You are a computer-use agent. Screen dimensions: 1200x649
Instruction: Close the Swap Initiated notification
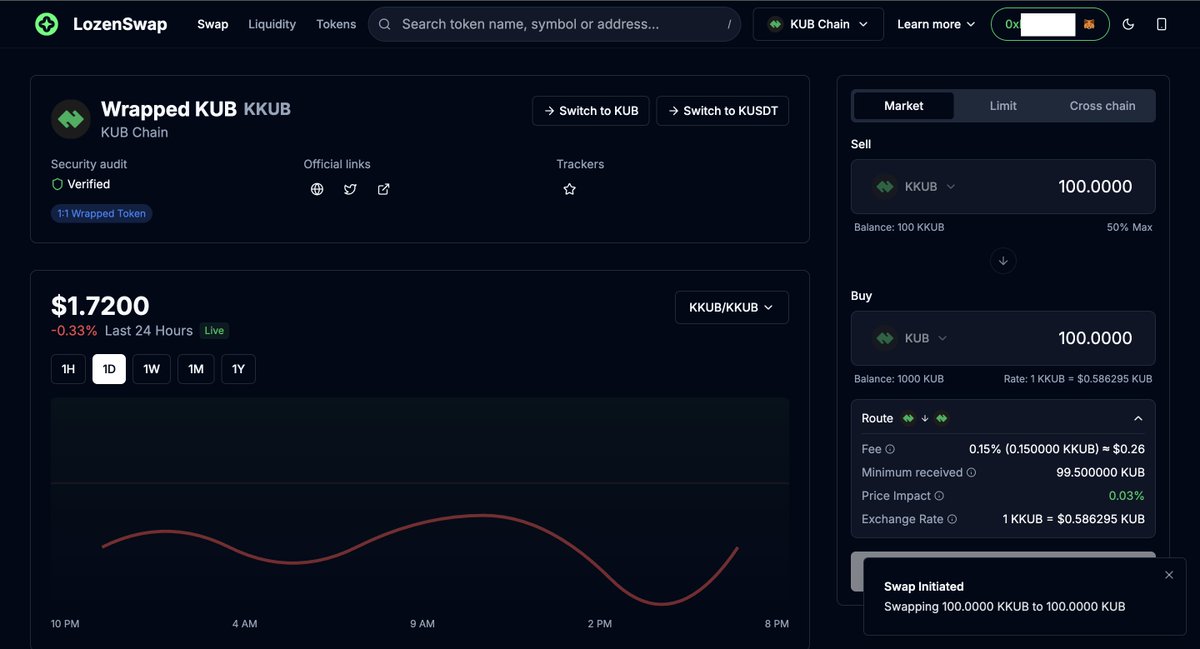pyautogui.click(x=1169, y=575)
